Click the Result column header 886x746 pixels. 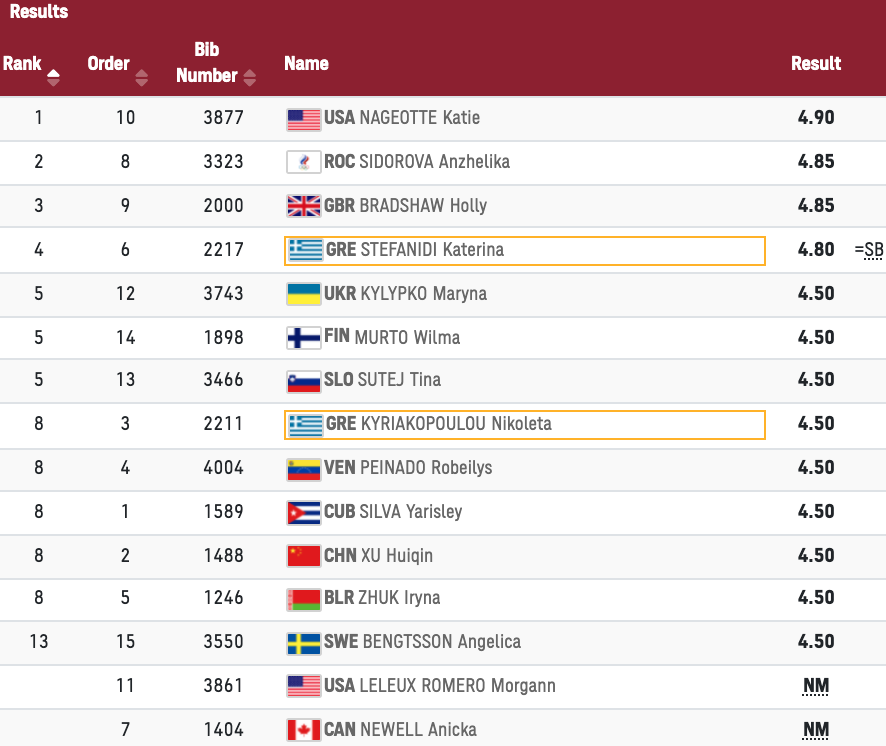click(816, 63)
